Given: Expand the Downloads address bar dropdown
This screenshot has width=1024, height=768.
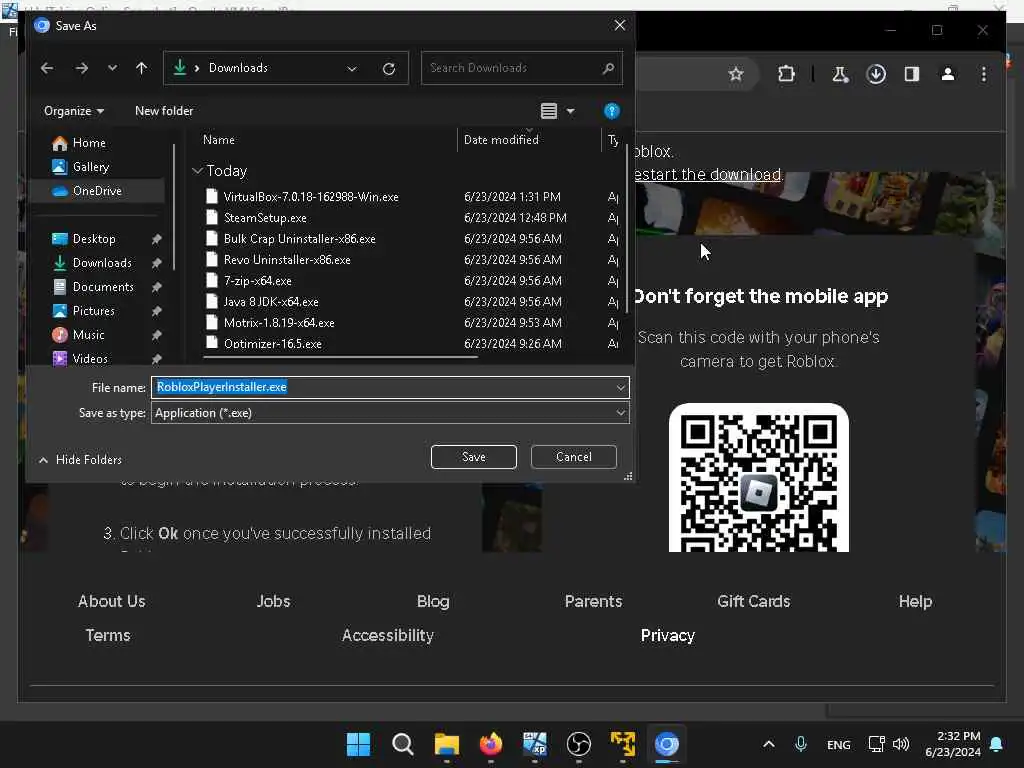Looking at the screenshot, I should coord(352,69).
